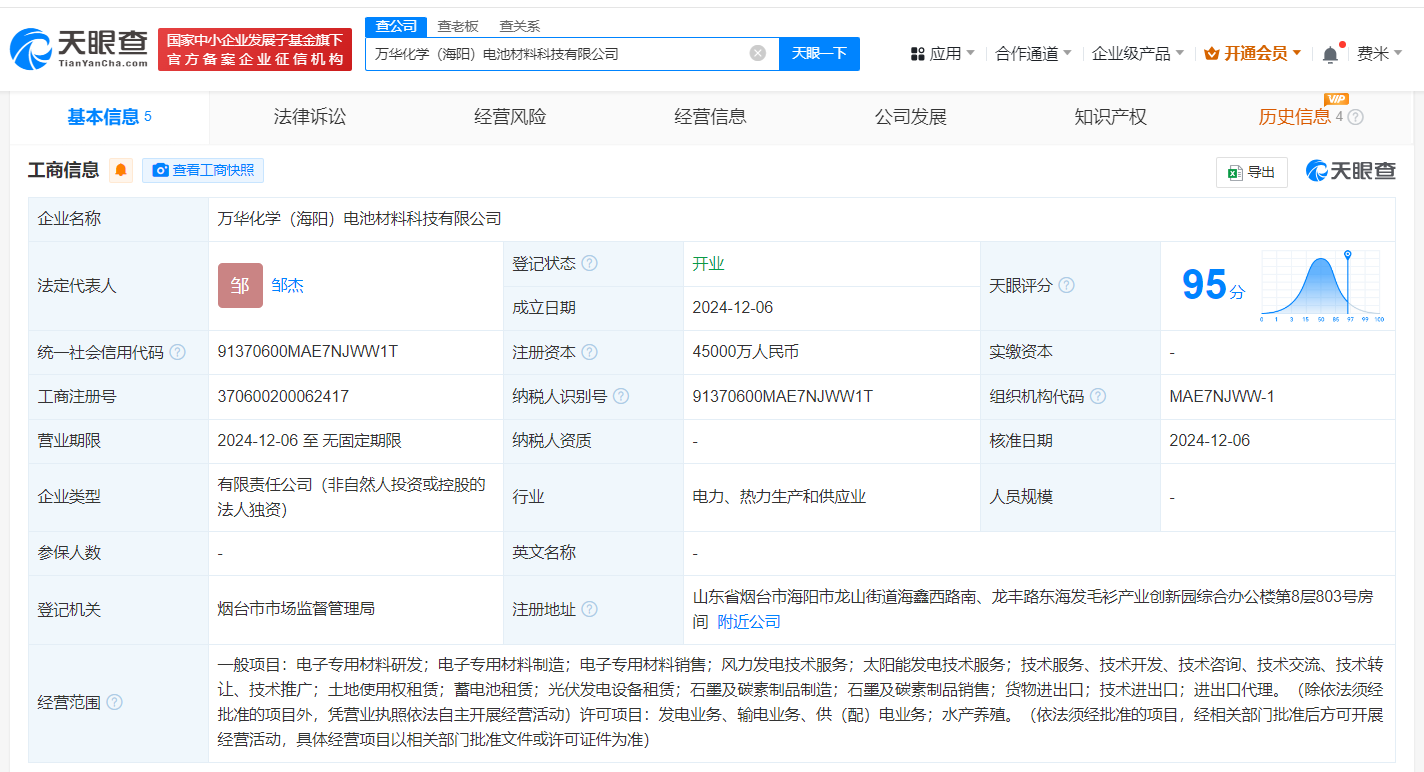Open the 费米 user account dropdown
This screenshot has width=1424, height=772.
[1379, 54]
